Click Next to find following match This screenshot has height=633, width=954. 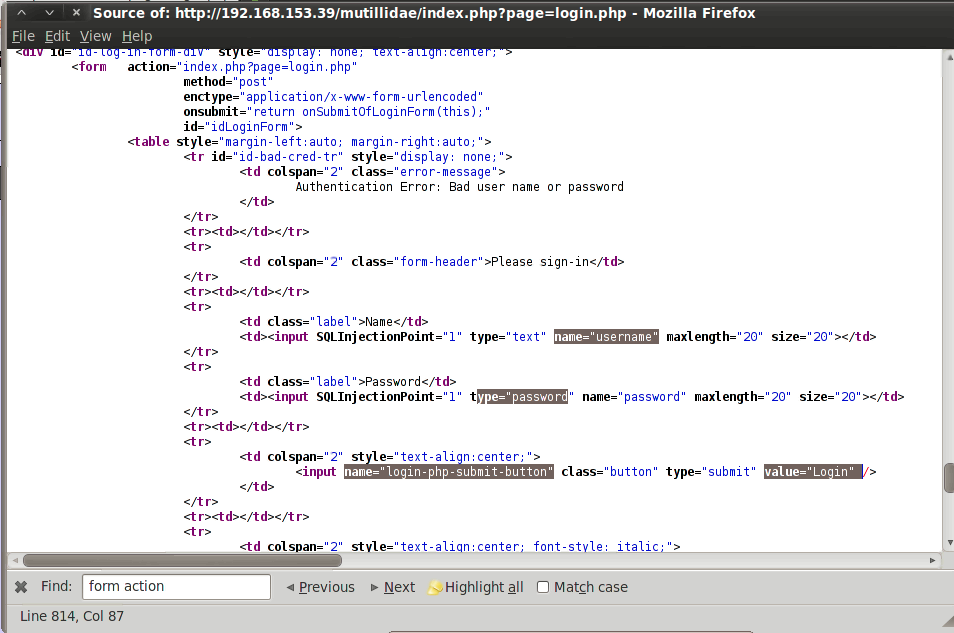click(393, 587)
